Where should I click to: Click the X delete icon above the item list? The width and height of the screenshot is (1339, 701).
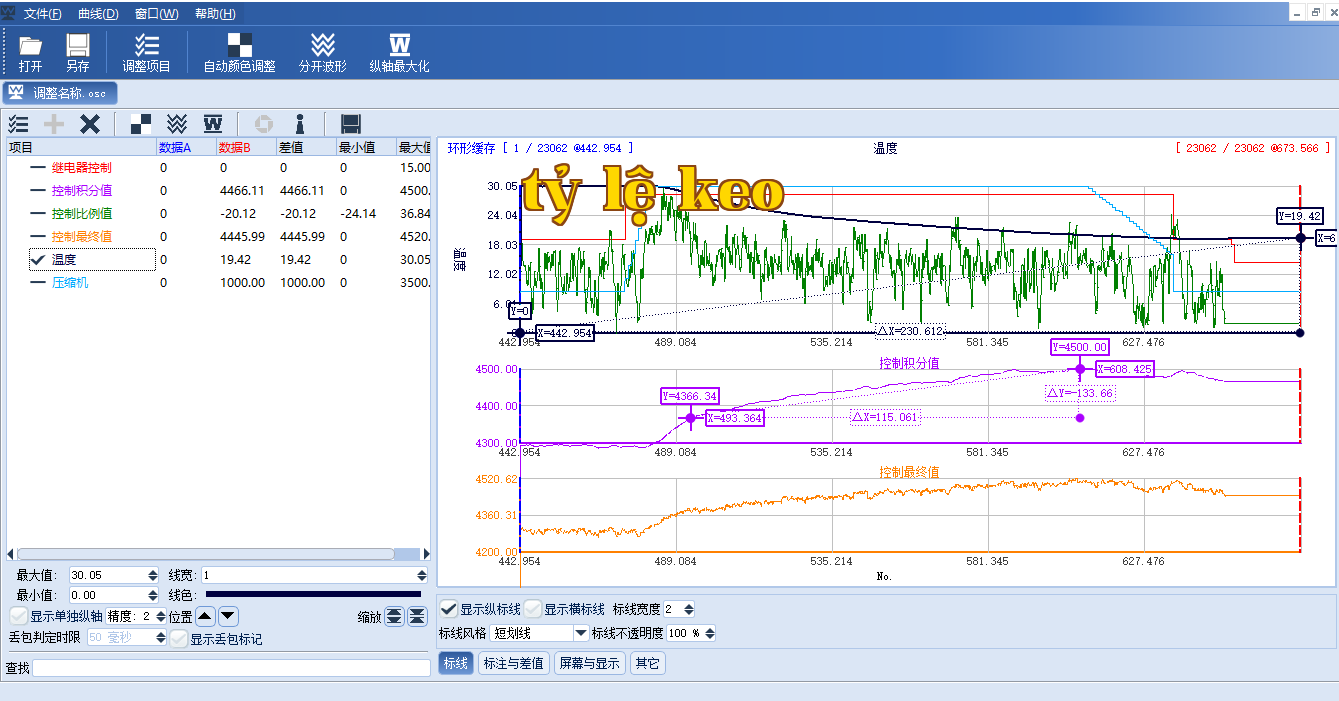click(90, 124)
